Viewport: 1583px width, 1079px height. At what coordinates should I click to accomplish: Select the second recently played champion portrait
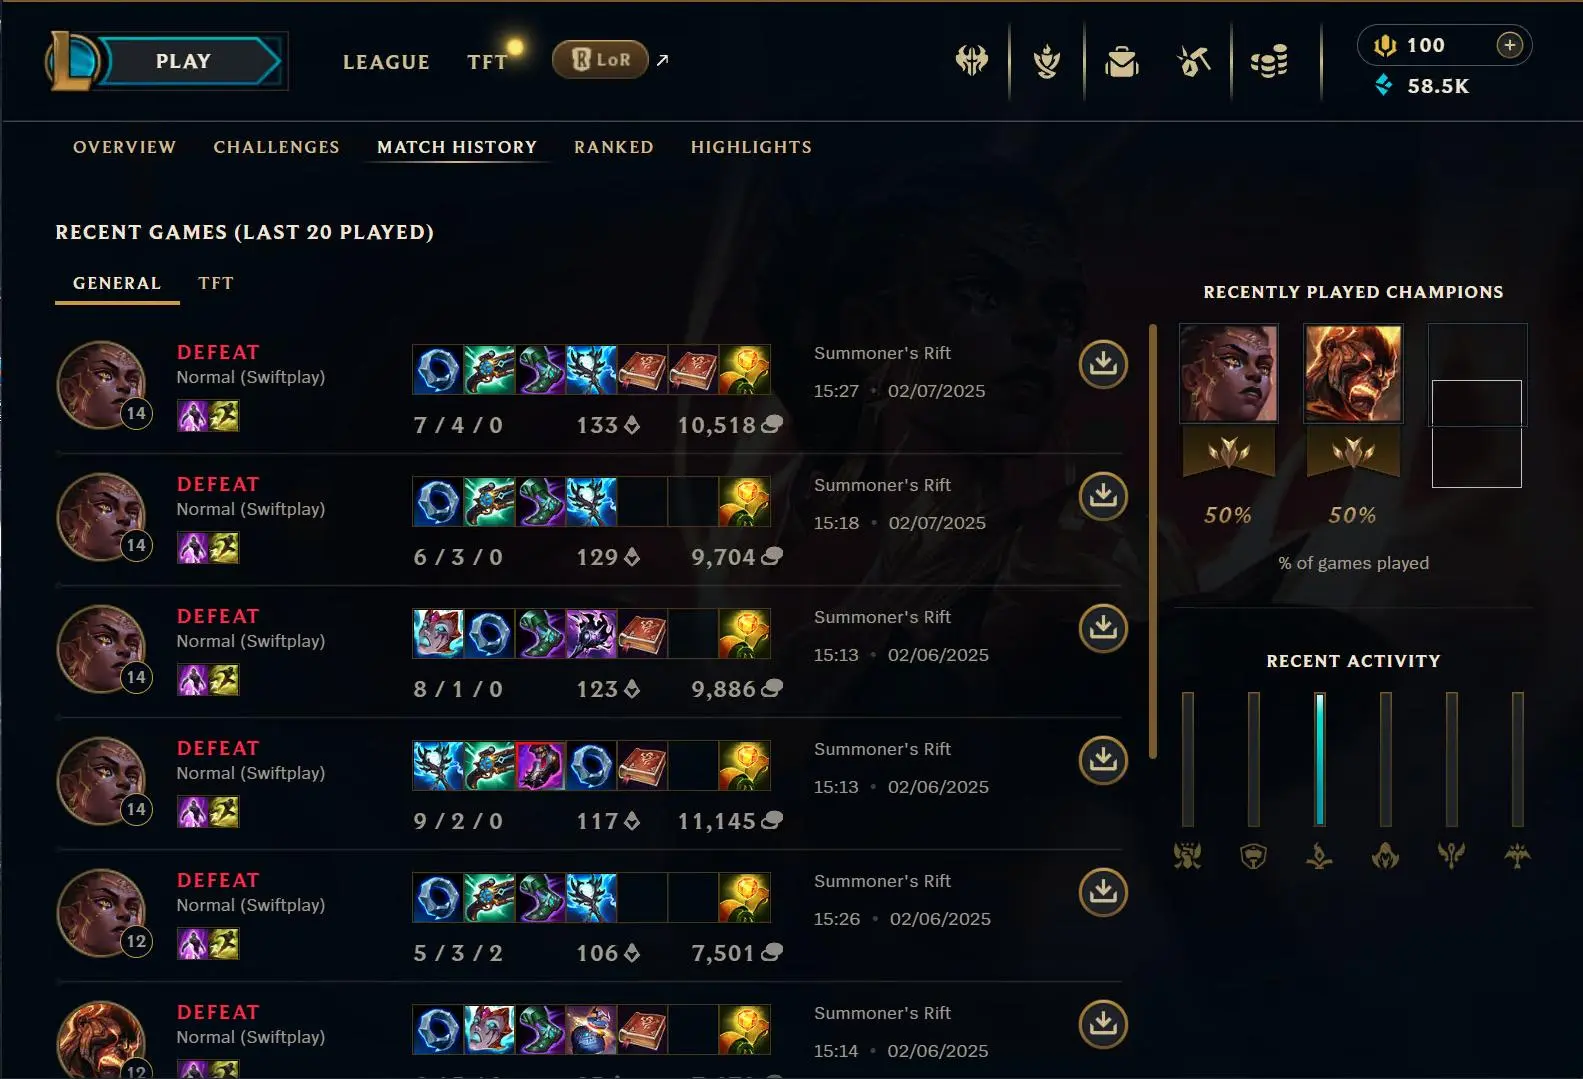pos(1352,373)
